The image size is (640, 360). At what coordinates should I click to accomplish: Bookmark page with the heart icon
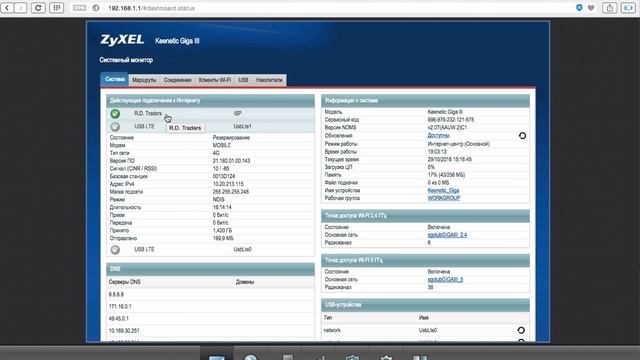(x=591, y=8)
